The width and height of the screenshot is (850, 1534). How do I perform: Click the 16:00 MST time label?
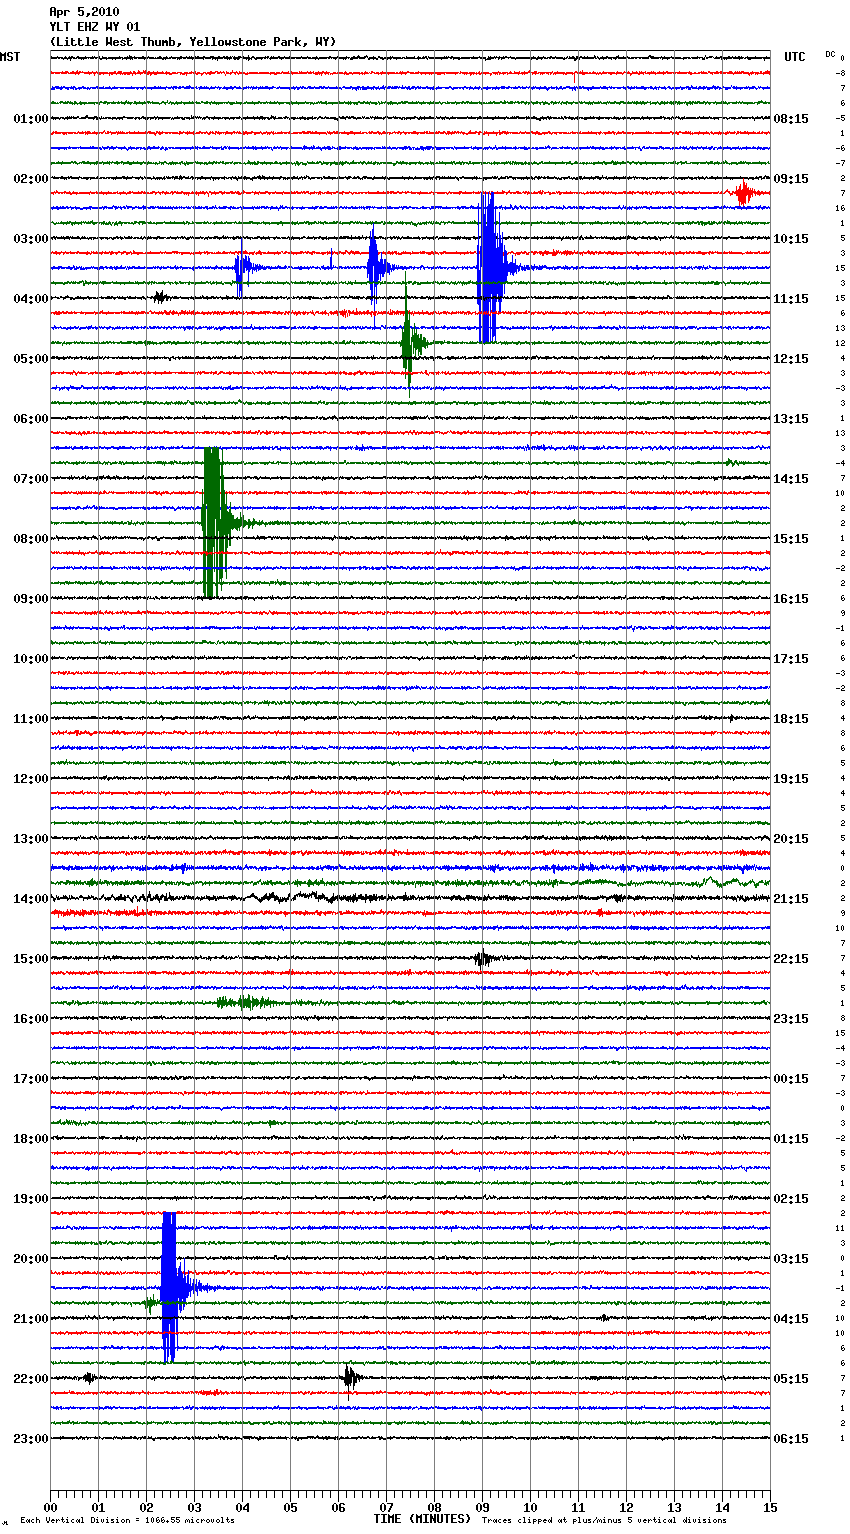pyautogui.click(x=31, y=1019)
